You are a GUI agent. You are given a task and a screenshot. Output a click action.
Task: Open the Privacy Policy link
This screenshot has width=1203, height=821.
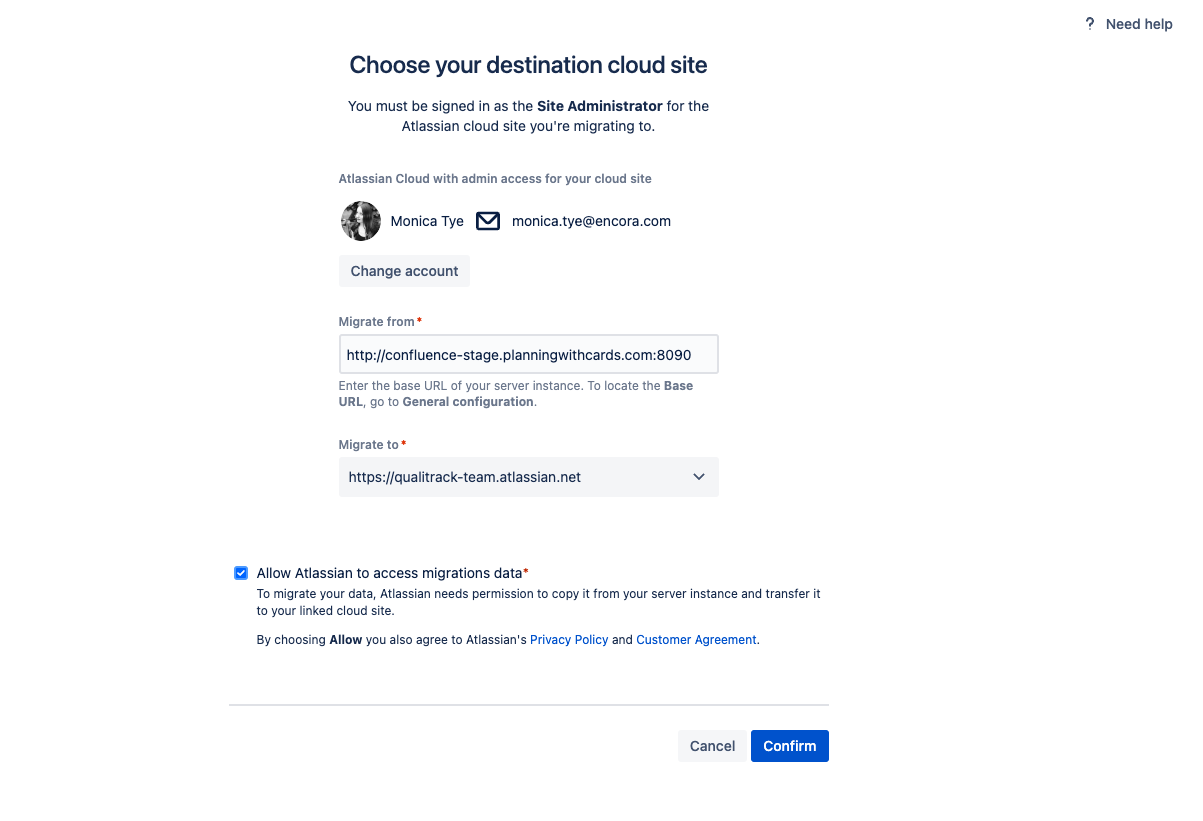tap(569, 640)
